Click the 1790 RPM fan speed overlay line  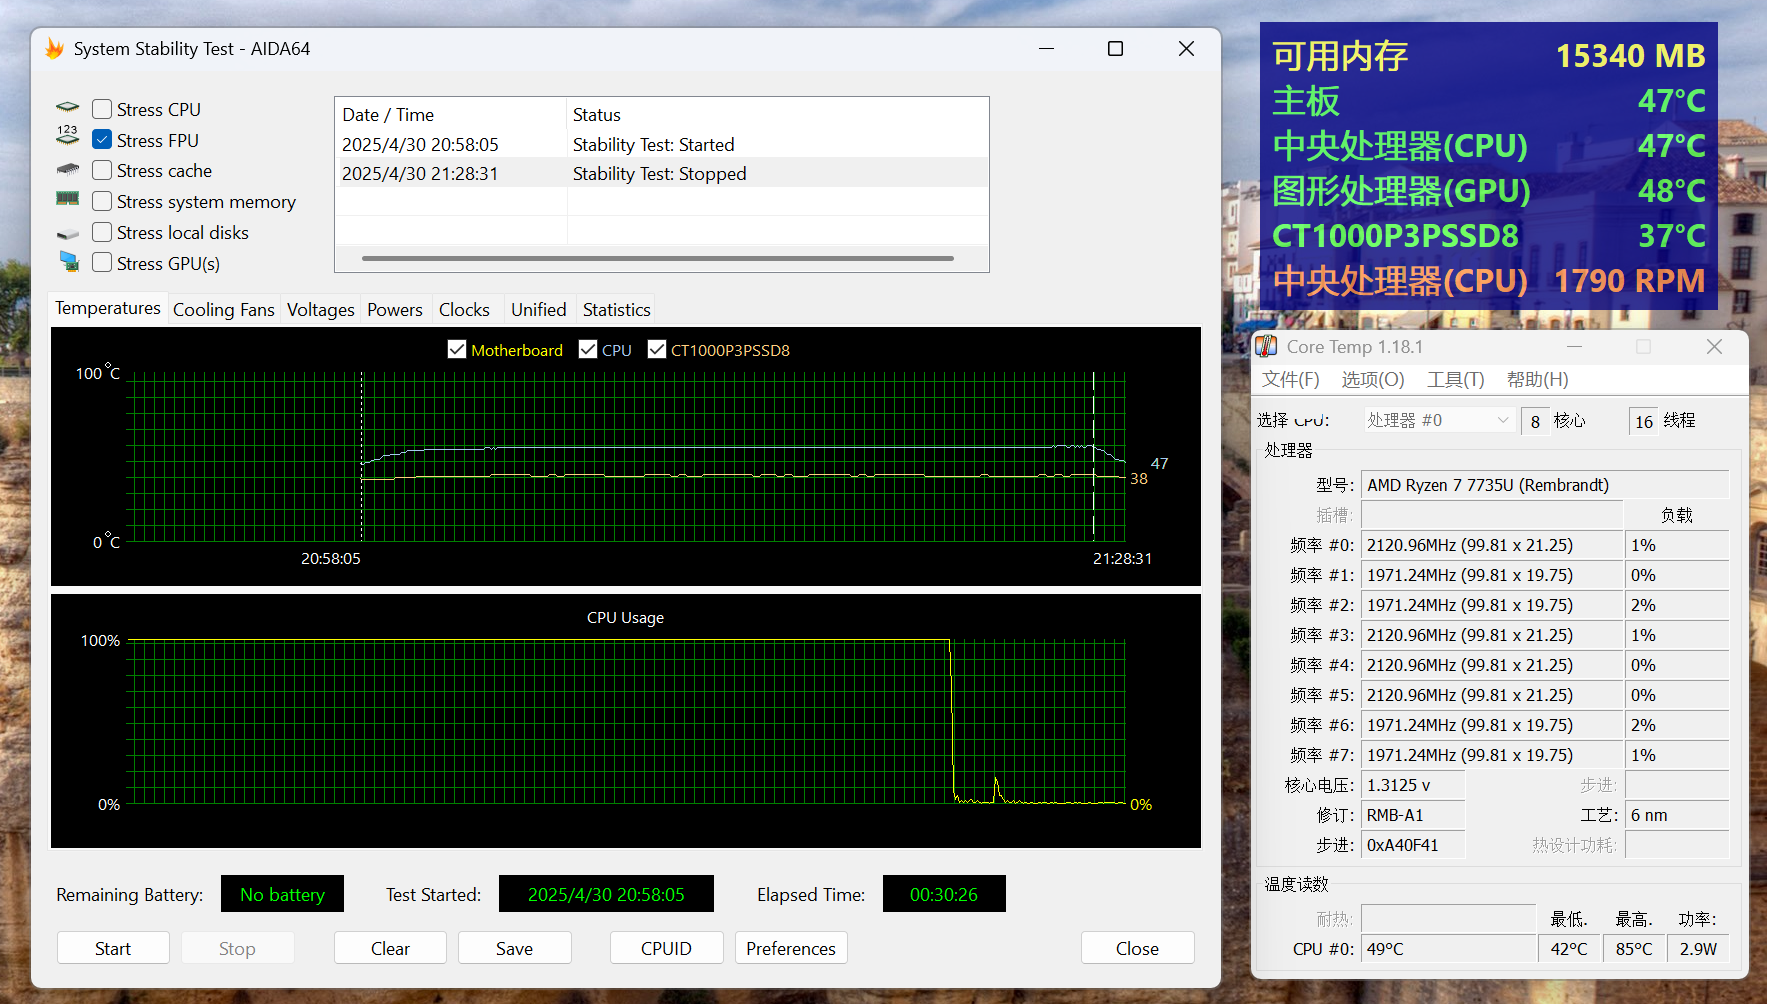point(1488,281)
